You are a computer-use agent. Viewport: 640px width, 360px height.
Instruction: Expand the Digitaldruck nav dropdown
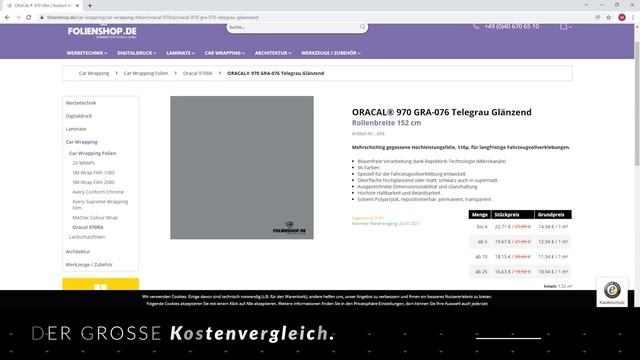point(136,53)
